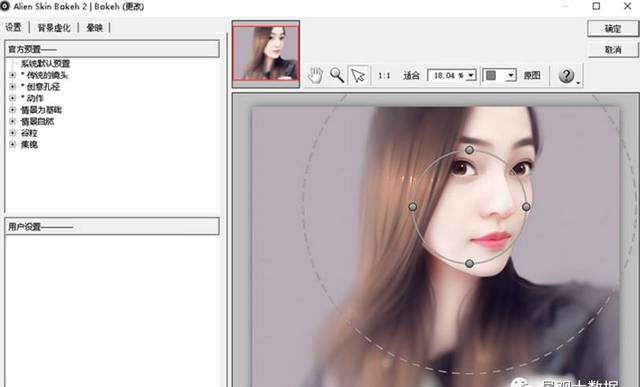Click the navigator preview thumbnail
640x387 pixels.
pos(266,53)
